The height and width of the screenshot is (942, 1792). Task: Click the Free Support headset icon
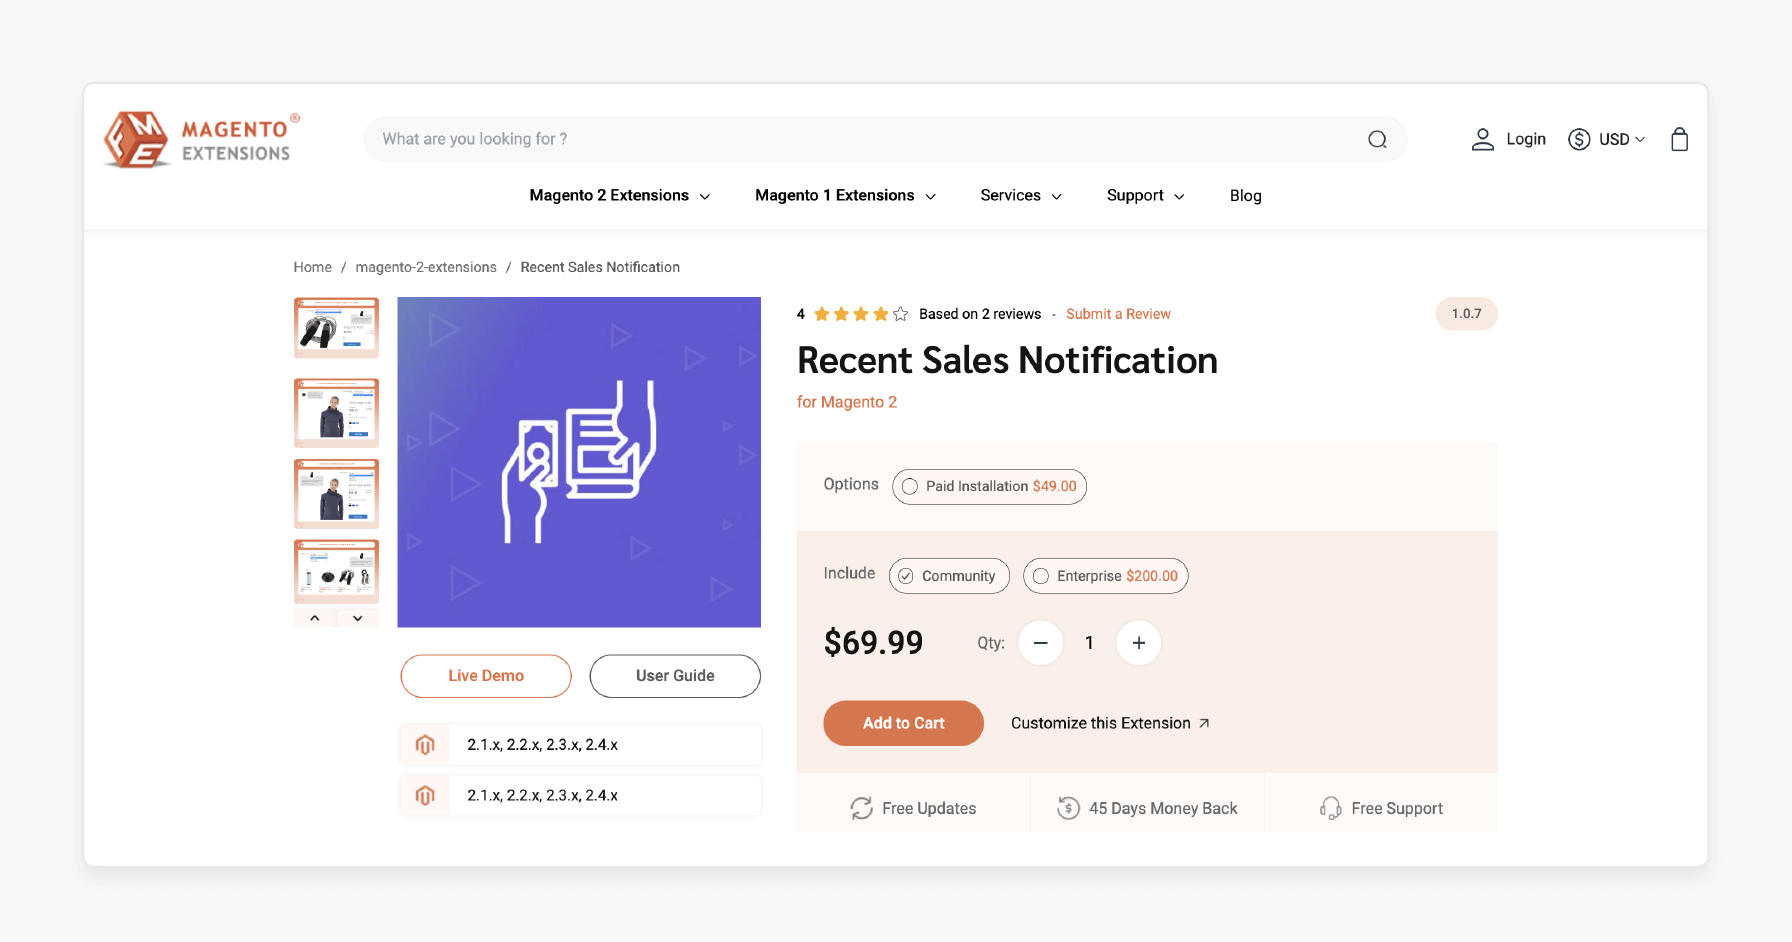[1330, 807]
